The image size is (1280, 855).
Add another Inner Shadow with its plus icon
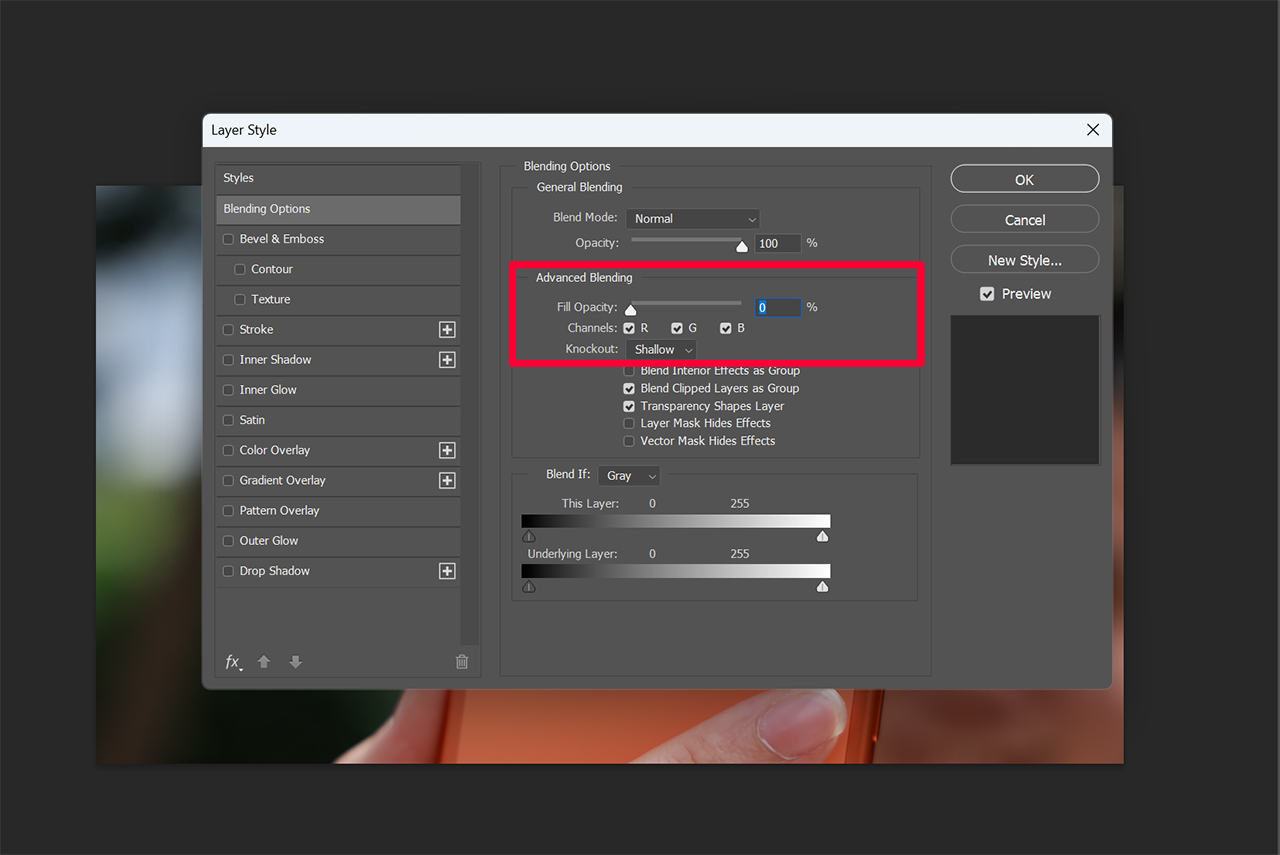tap(447, 360)
